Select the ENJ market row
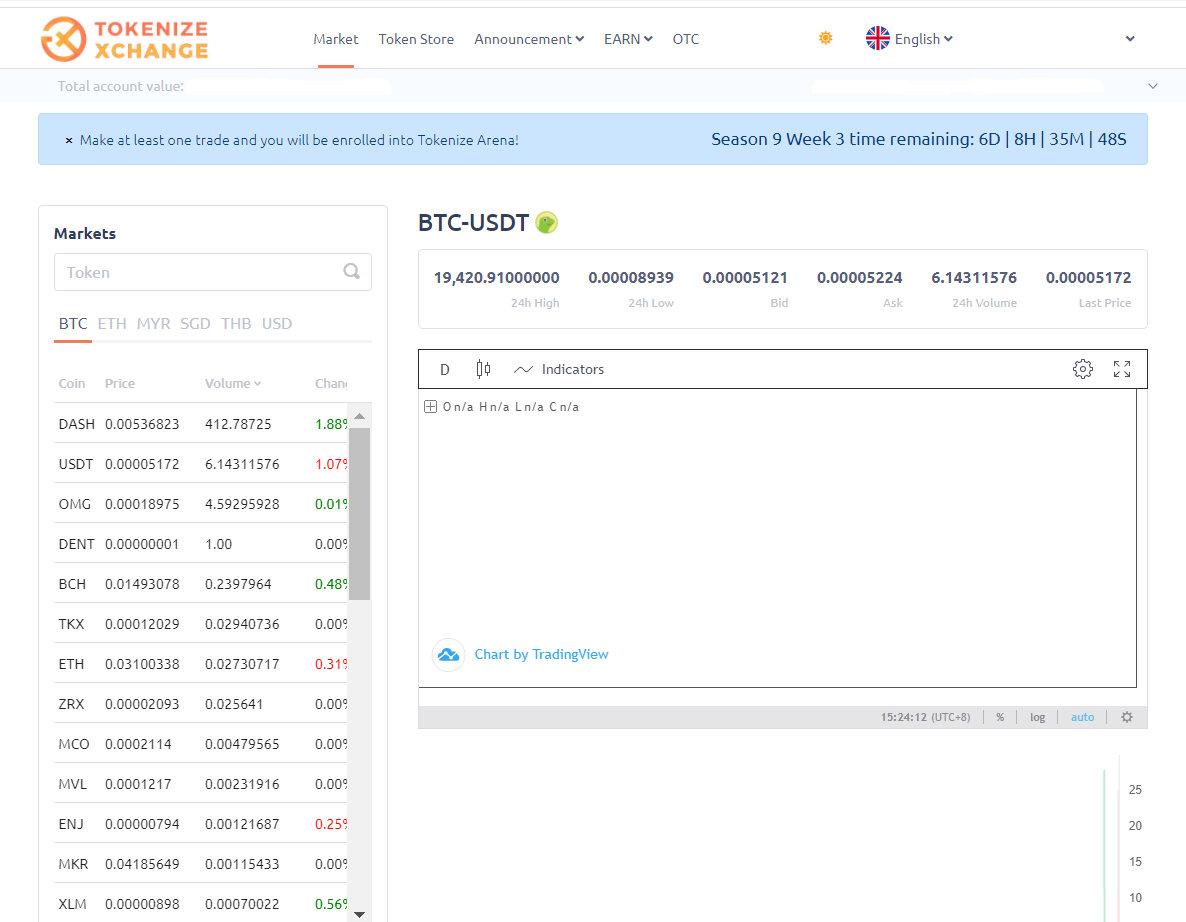 (x=200, y=825)
